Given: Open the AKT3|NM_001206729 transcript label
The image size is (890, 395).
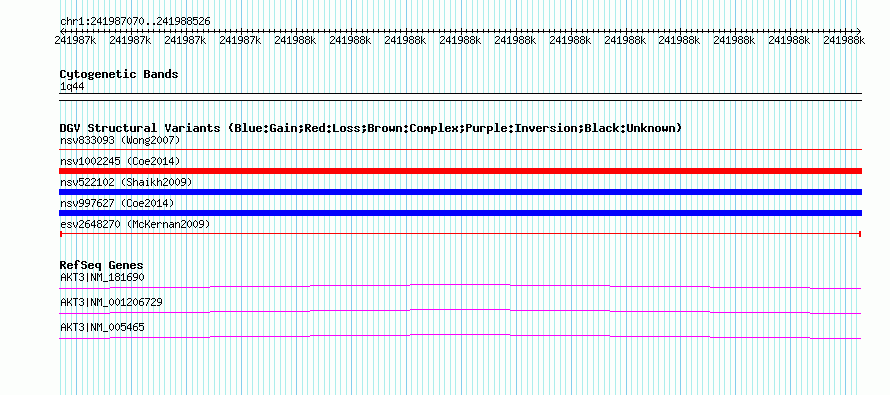Looking at the screenshot, I should click(x=111, y=302).
